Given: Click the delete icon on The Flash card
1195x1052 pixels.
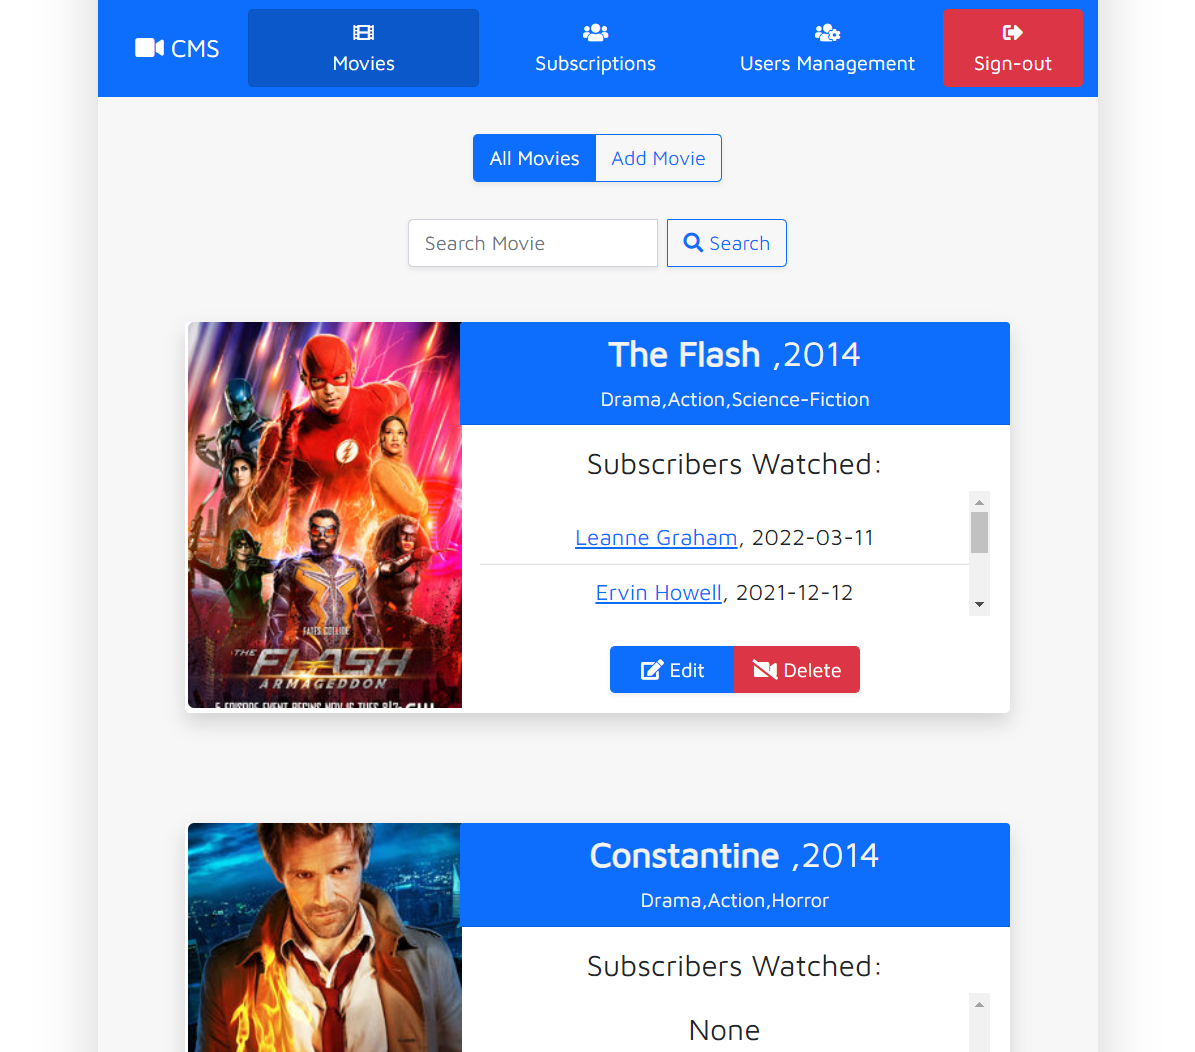Looking at the screenshot, I should (765, 669).
